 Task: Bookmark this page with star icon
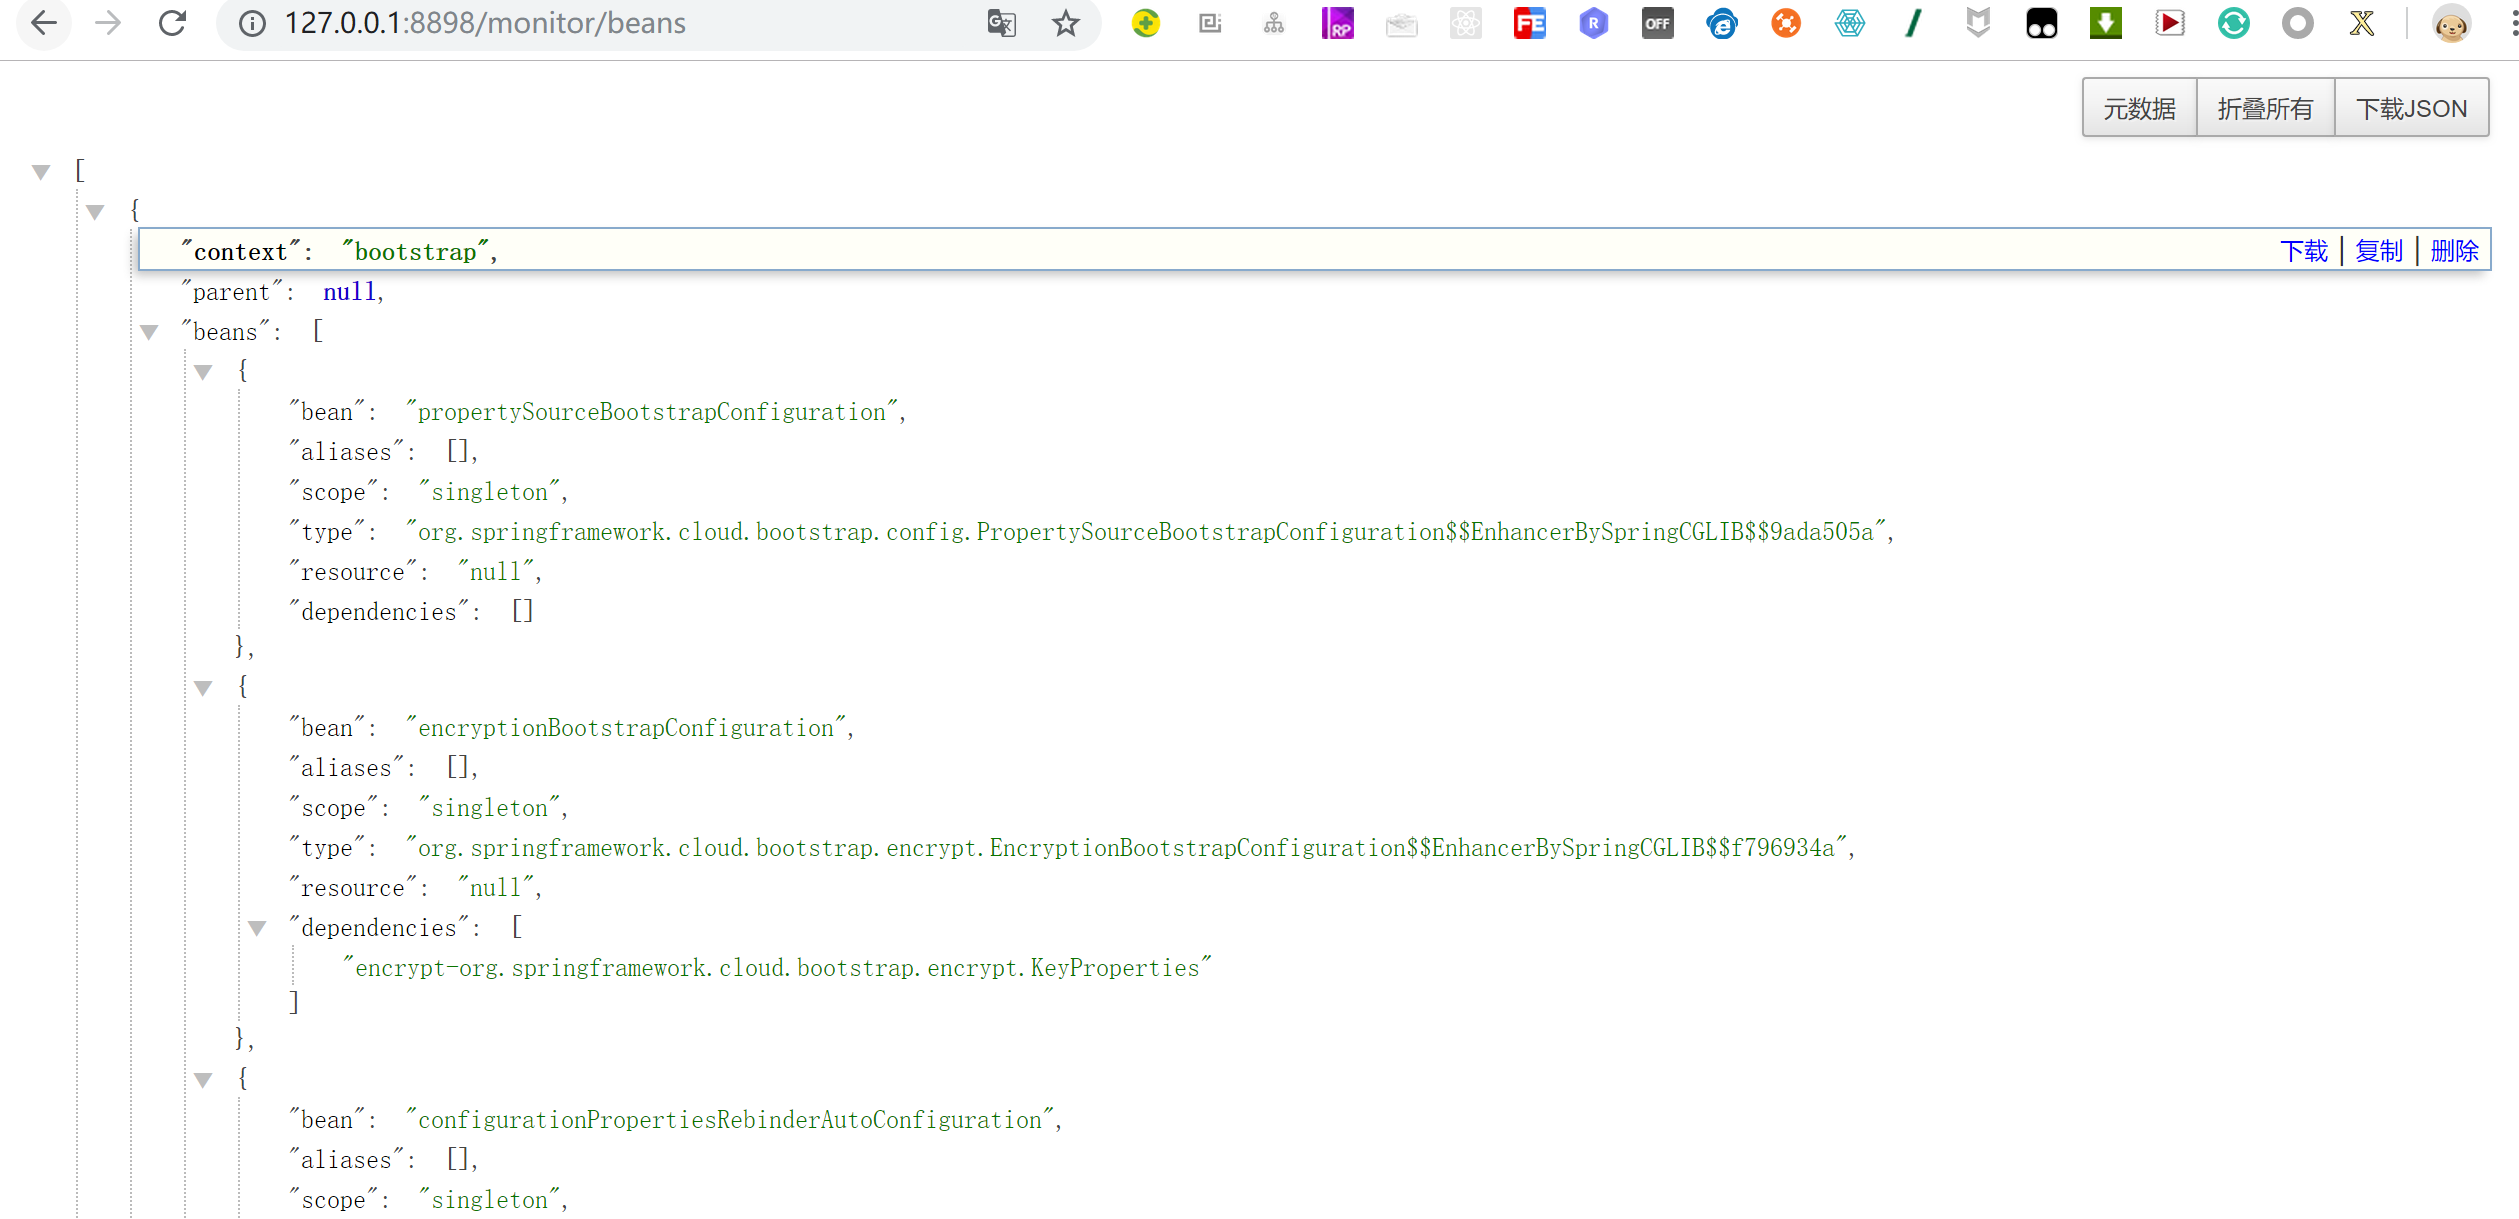click(1065, 23)
